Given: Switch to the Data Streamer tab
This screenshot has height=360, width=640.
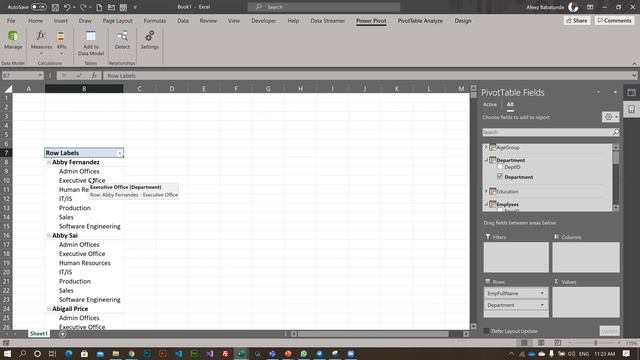Looking at the screenshot, I should [x=327, y=20].
